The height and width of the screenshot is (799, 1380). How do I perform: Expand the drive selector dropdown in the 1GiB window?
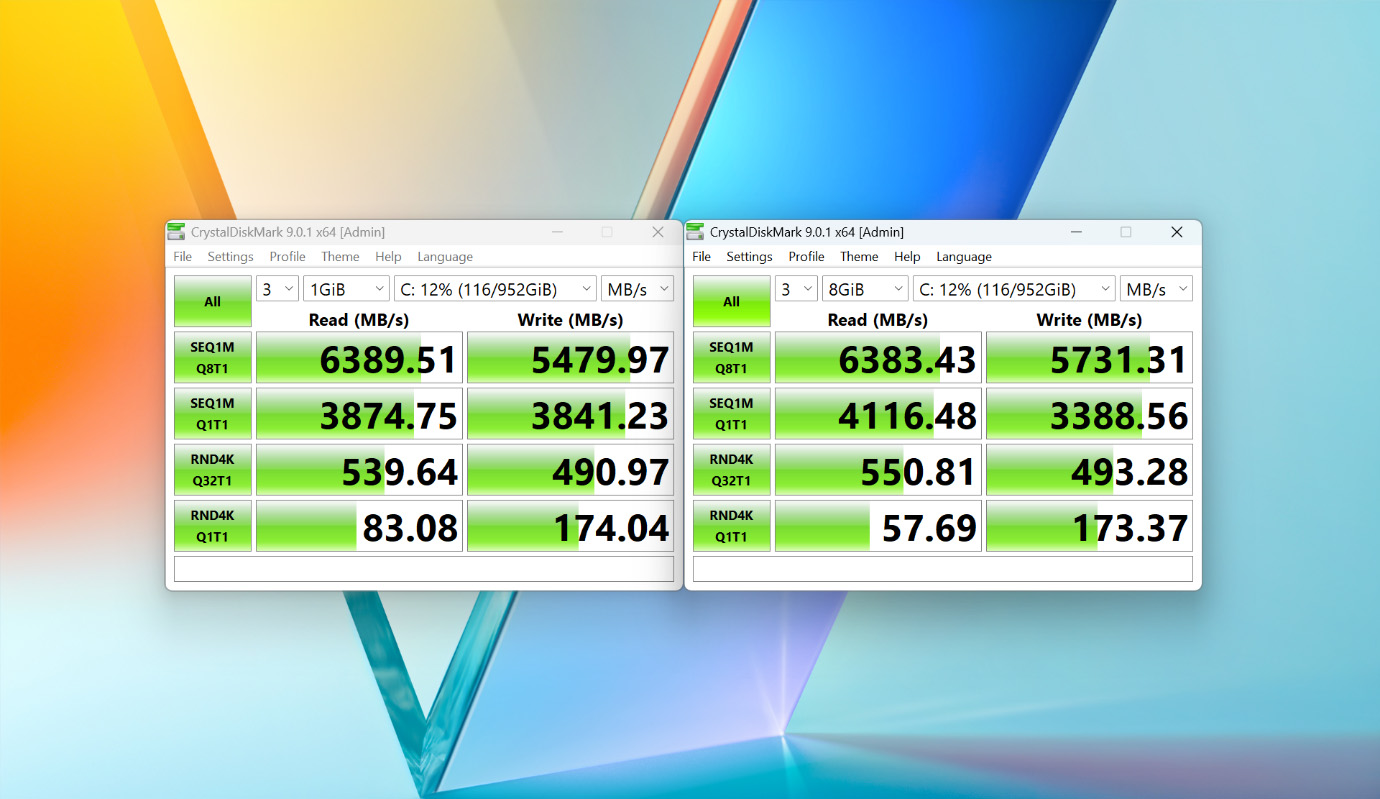tap(495, 289)
